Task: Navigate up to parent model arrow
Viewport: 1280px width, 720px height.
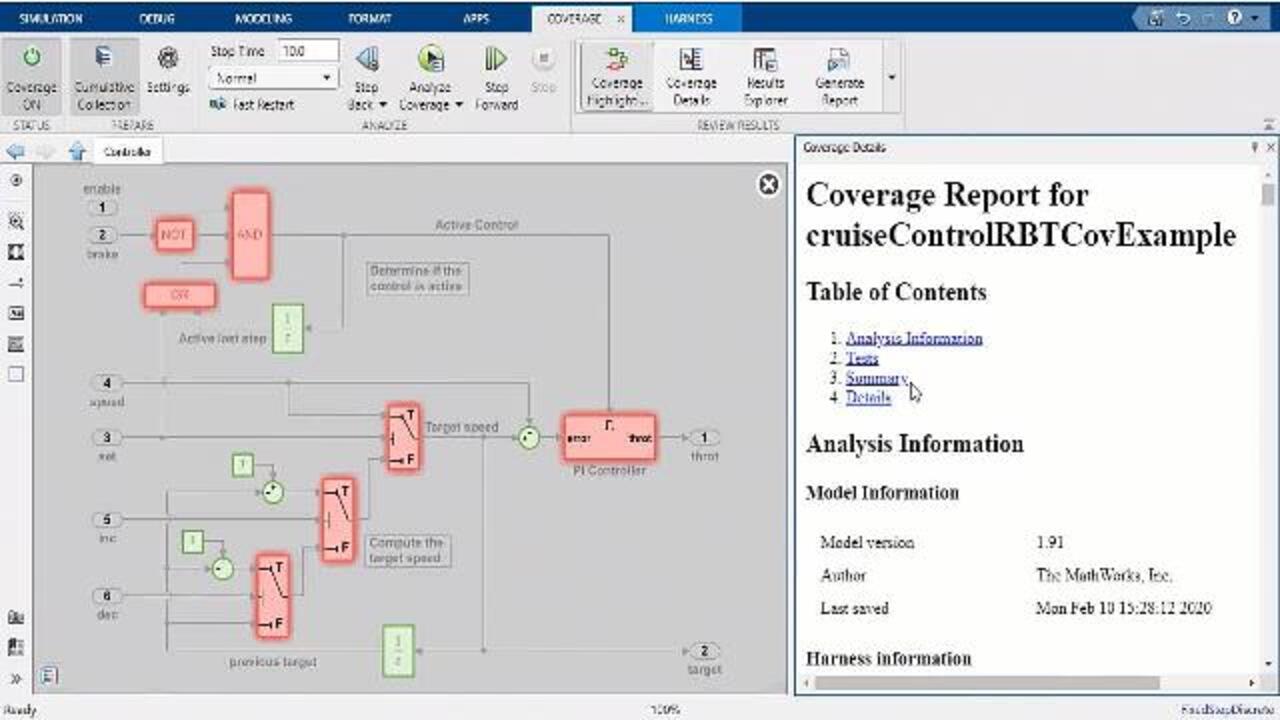Action: click(x=77, y=152)
